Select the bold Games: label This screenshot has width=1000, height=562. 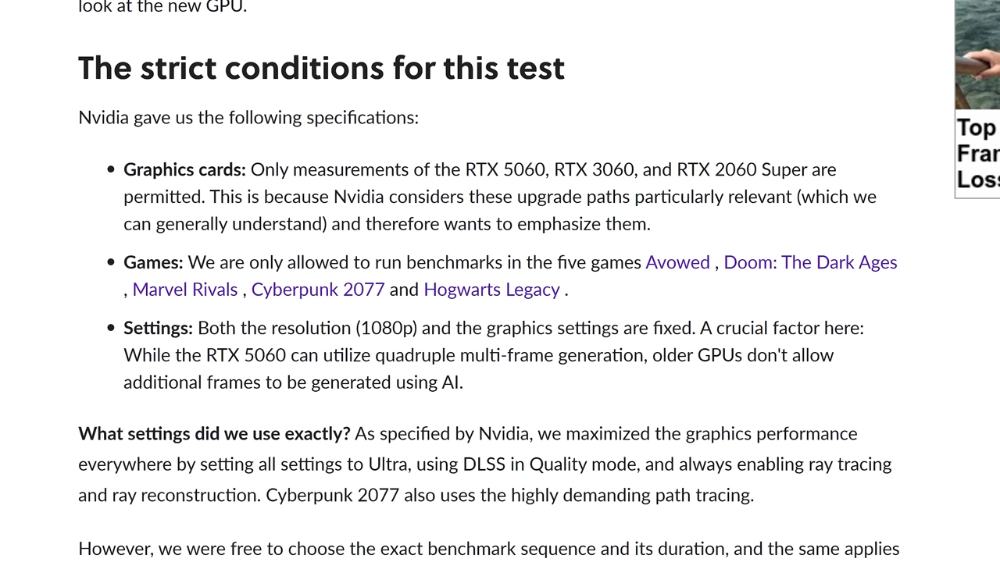point(153,262)
